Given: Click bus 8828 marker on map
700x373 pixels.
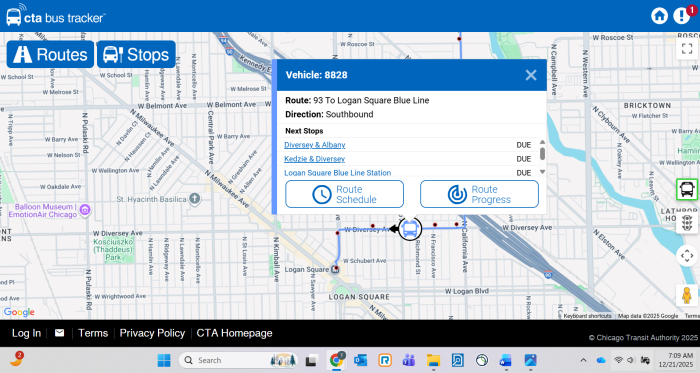Looking at the screenshot, I should [x=410, y=228].
